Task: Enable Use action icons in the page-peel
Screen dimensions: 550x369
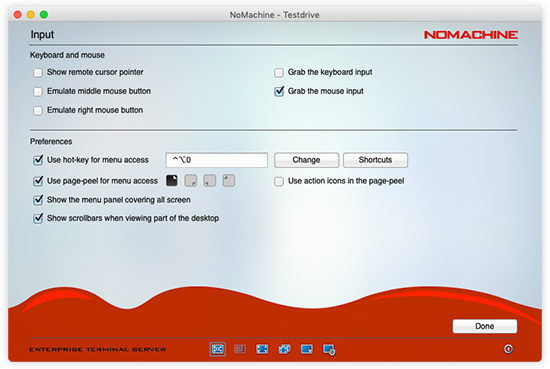Action: [x=279, y=181]
